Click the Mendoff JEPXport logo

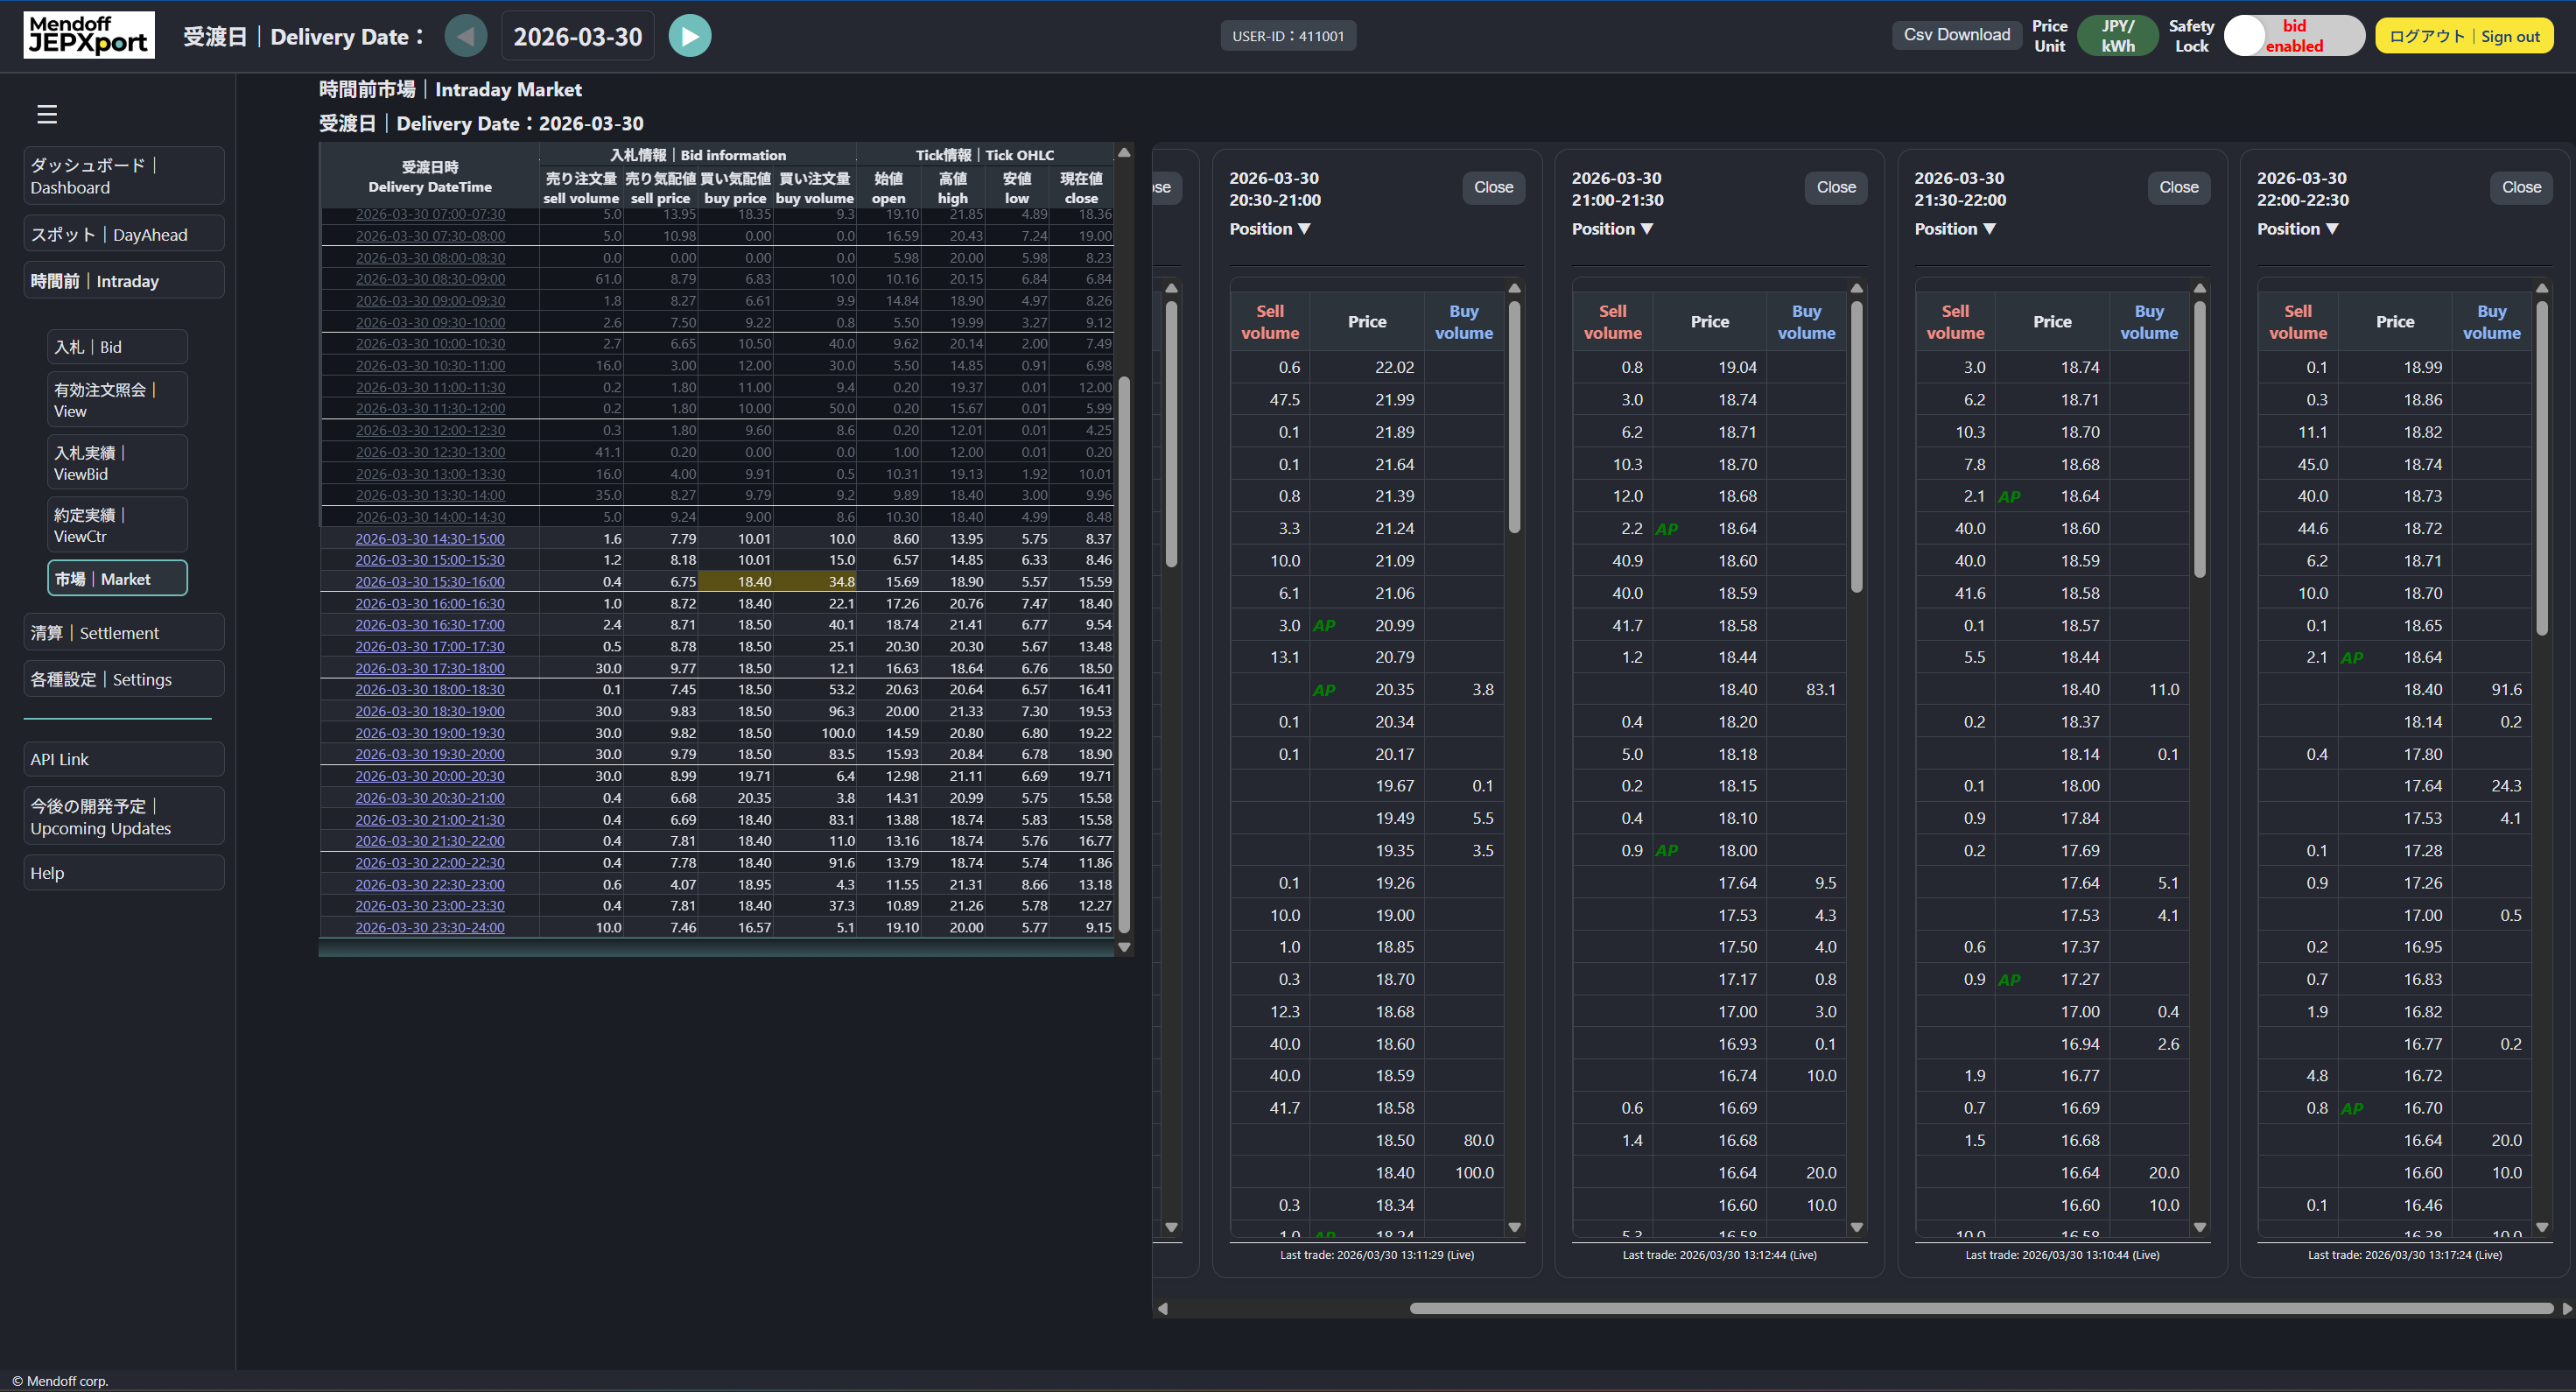[x=89, y=35]
